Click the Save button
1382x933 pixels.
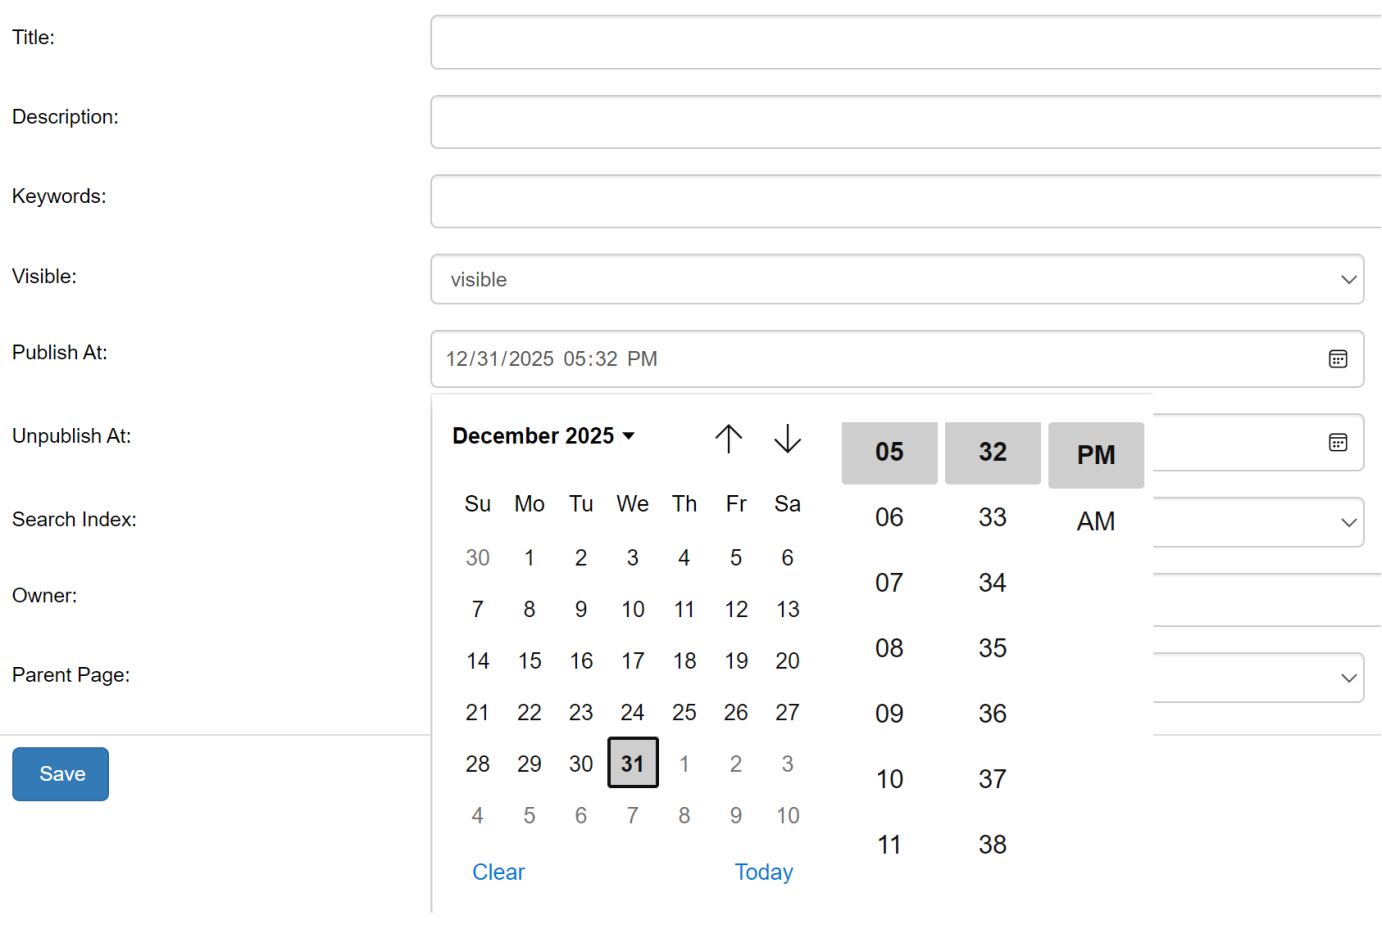pyautogui.click(x=61, y=774)
